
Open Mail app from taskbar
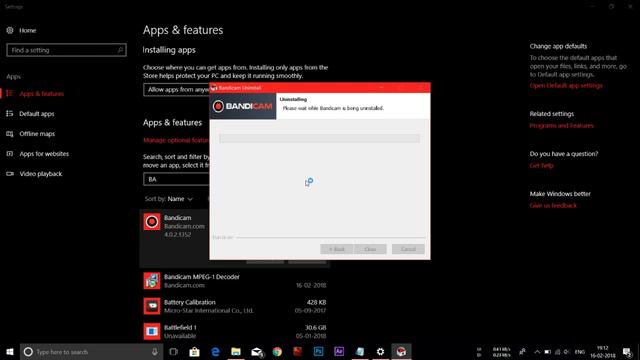click(257, 351)
